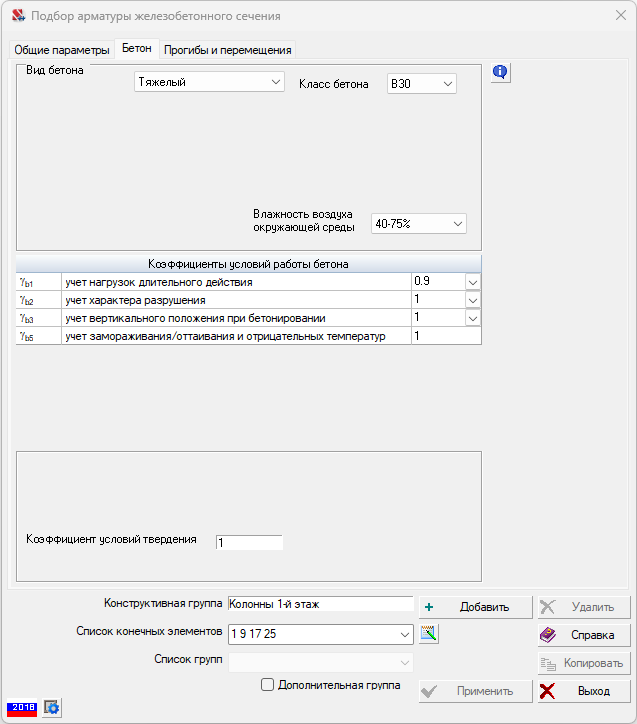
Task: Switch to the Общие параметры tab
Action: tap(62, 50)
